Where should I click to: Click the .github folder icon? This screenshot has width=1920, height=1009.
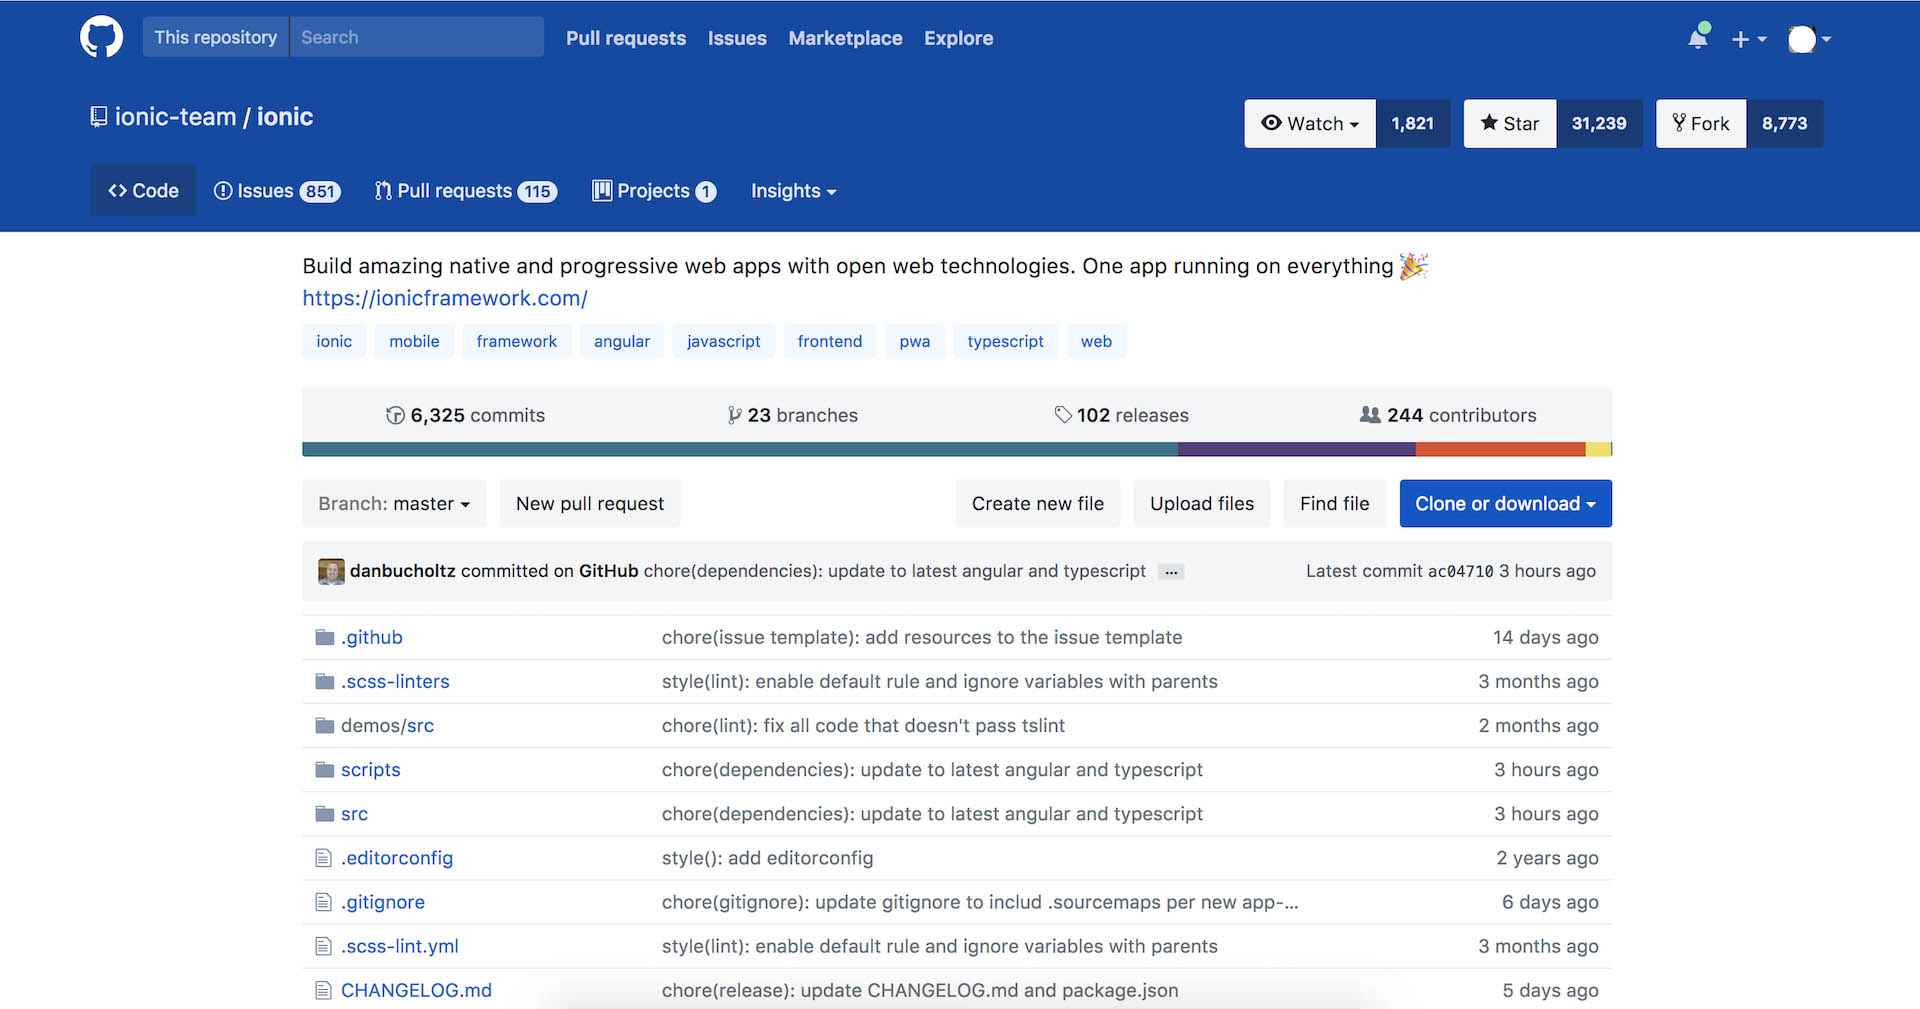324,637
